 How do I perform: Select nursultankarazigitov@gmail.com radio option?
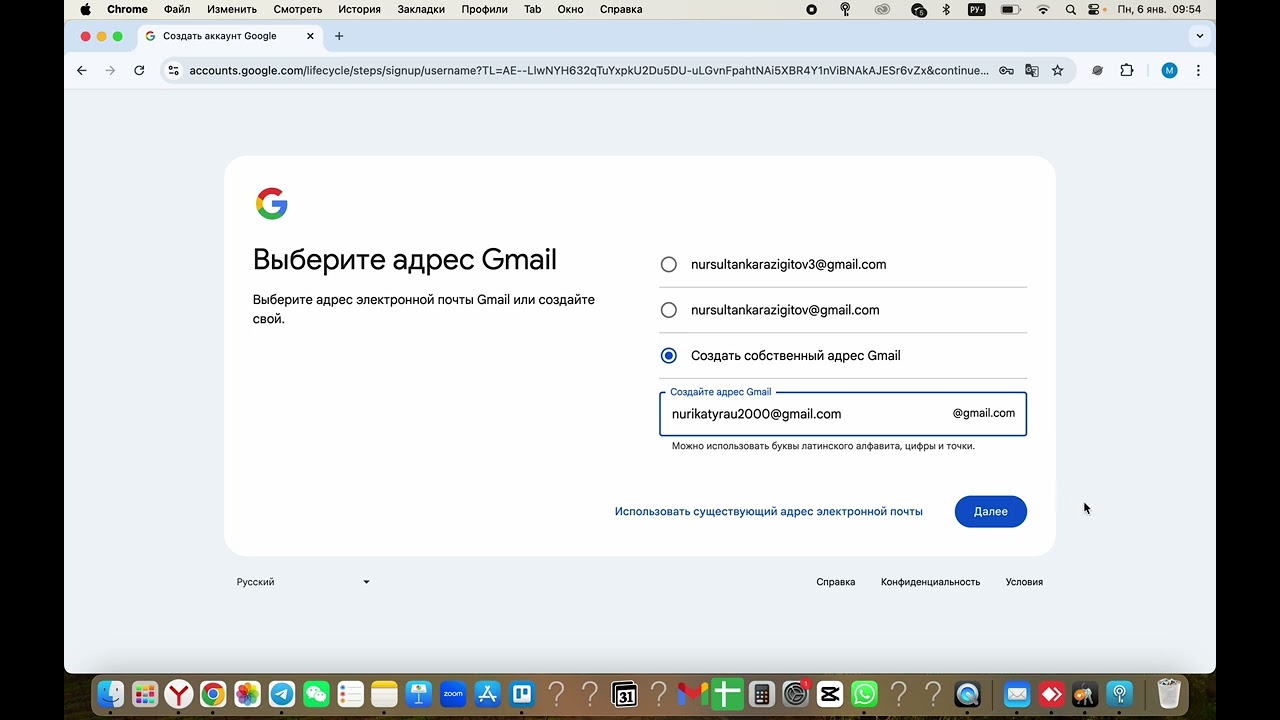[669, 310]
